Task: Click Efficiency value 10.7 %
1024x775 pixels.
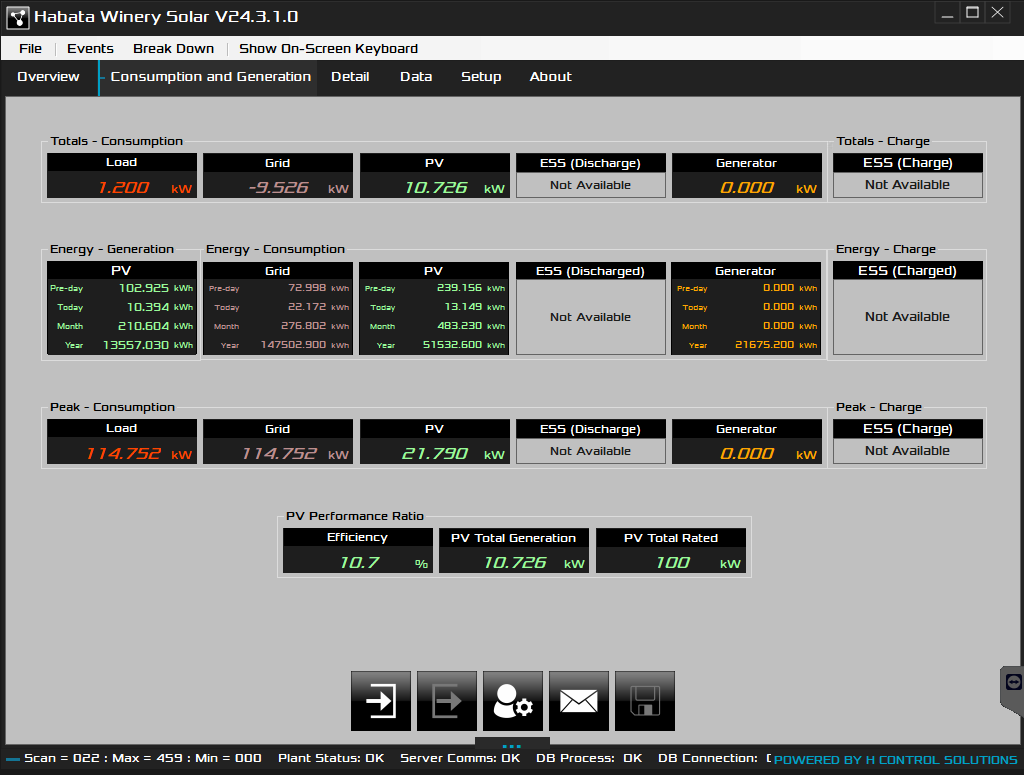Action: [x=357, y=561]
